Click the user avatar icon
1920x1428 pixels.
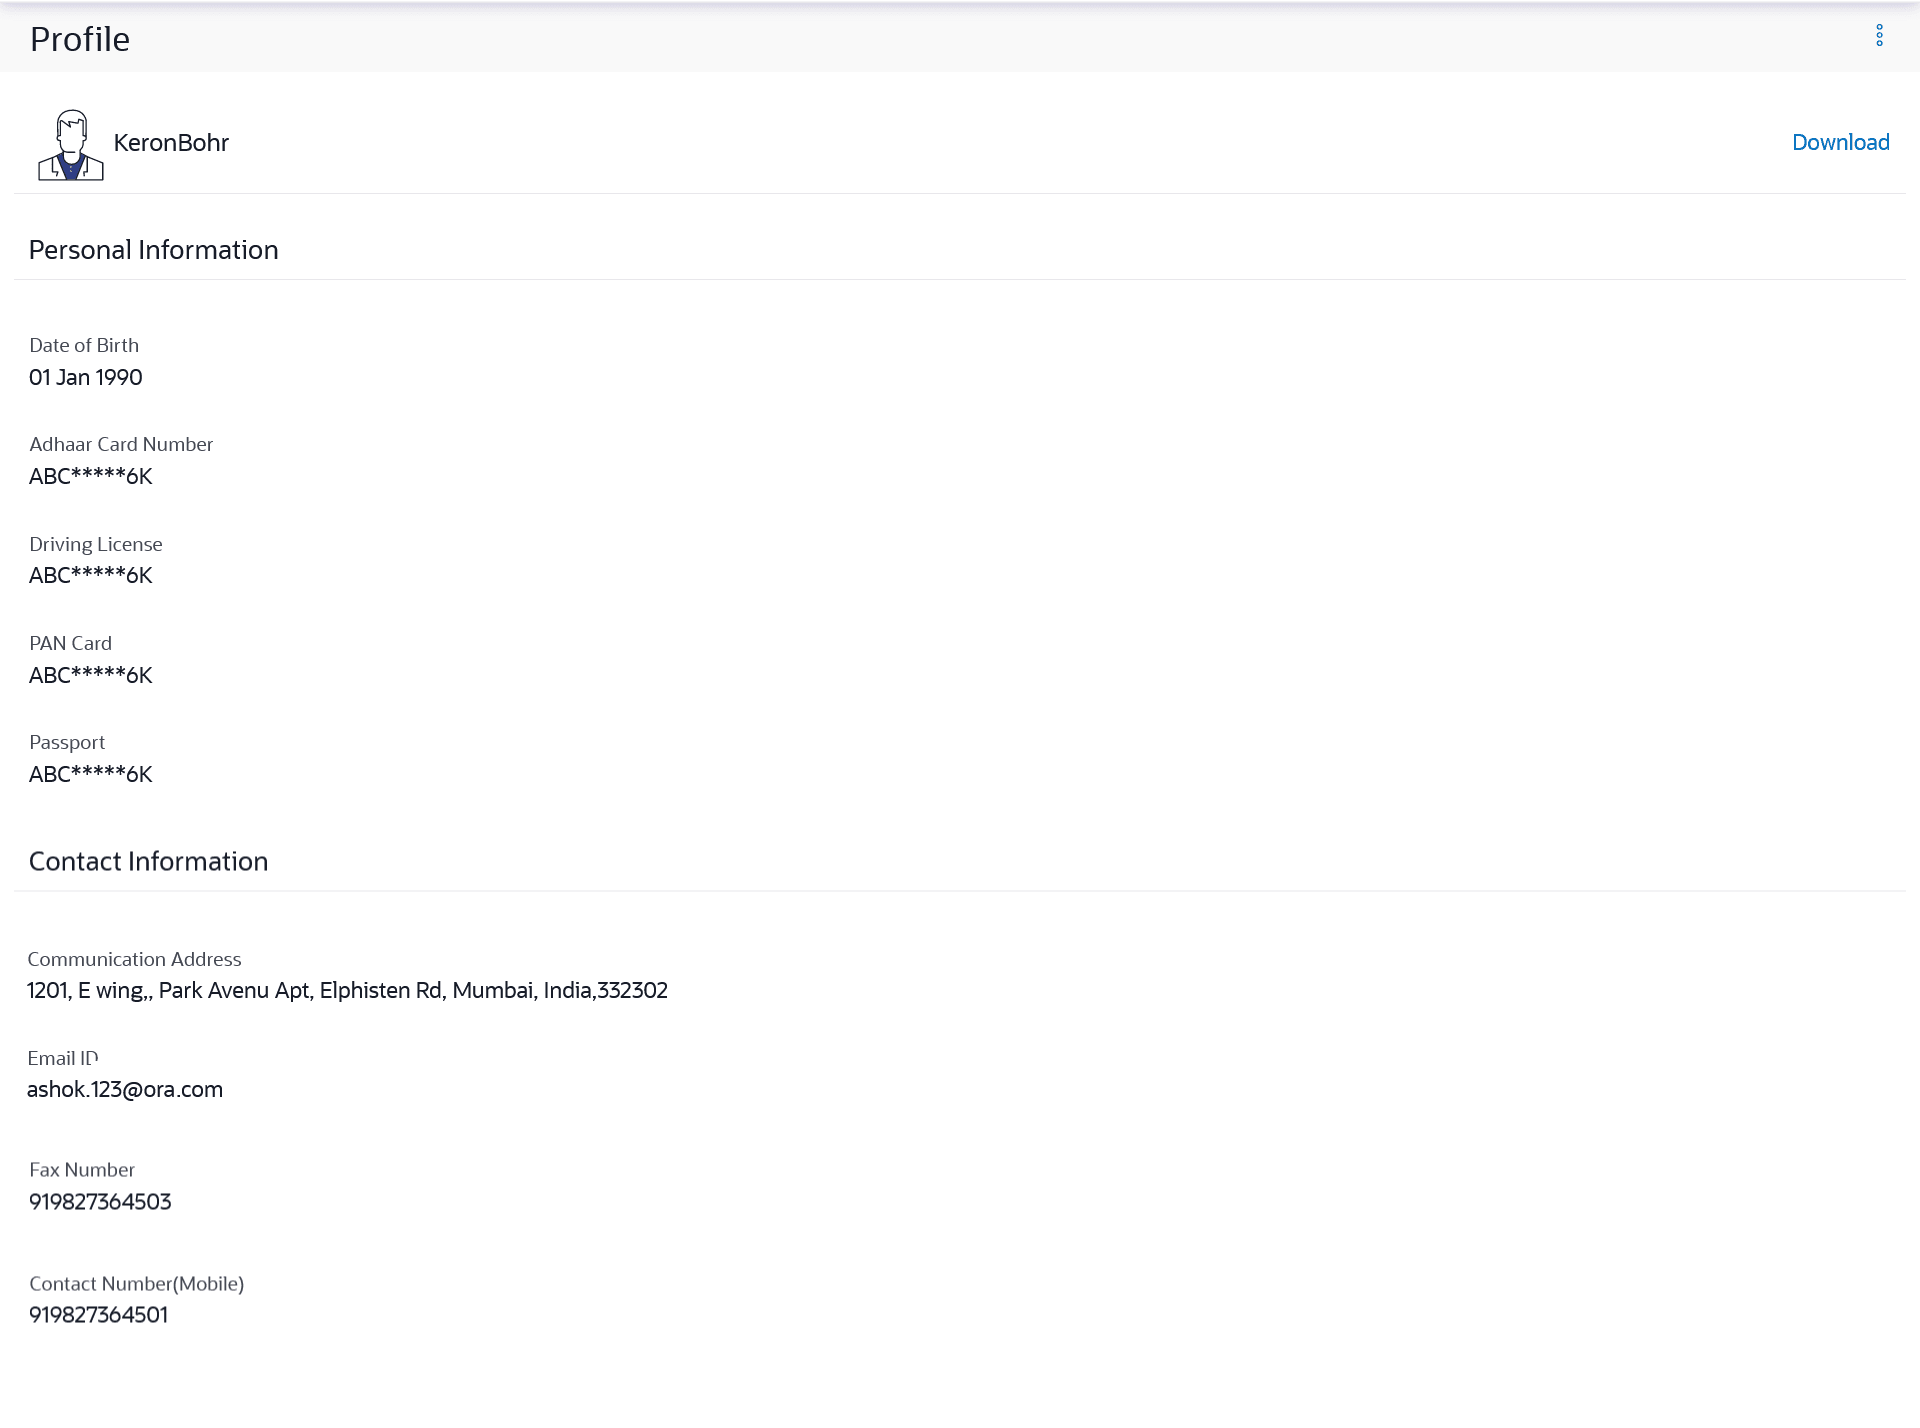(70, 145)
